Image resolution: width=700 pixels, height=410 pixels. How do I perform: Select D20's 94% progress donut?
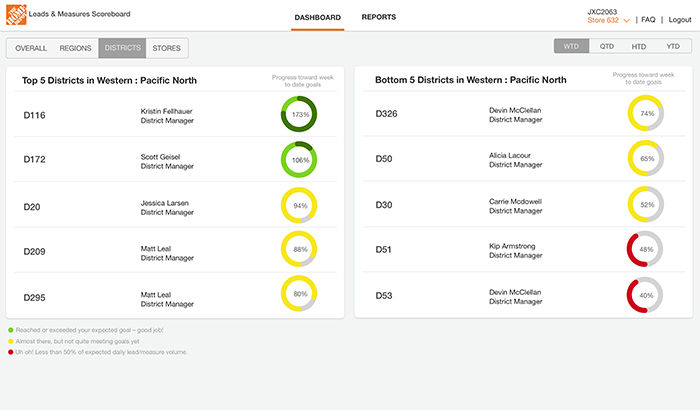[299, 205]
